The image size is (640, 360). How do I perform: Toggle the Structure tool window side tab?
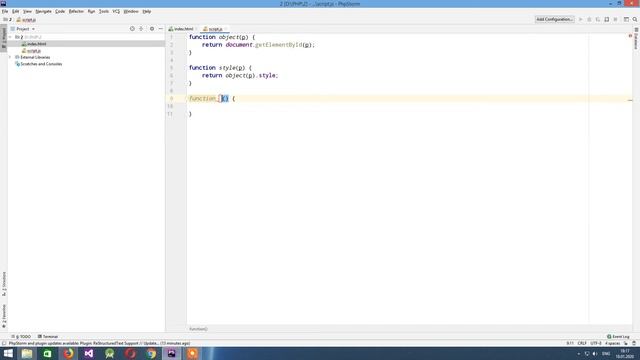click(4, 284)
